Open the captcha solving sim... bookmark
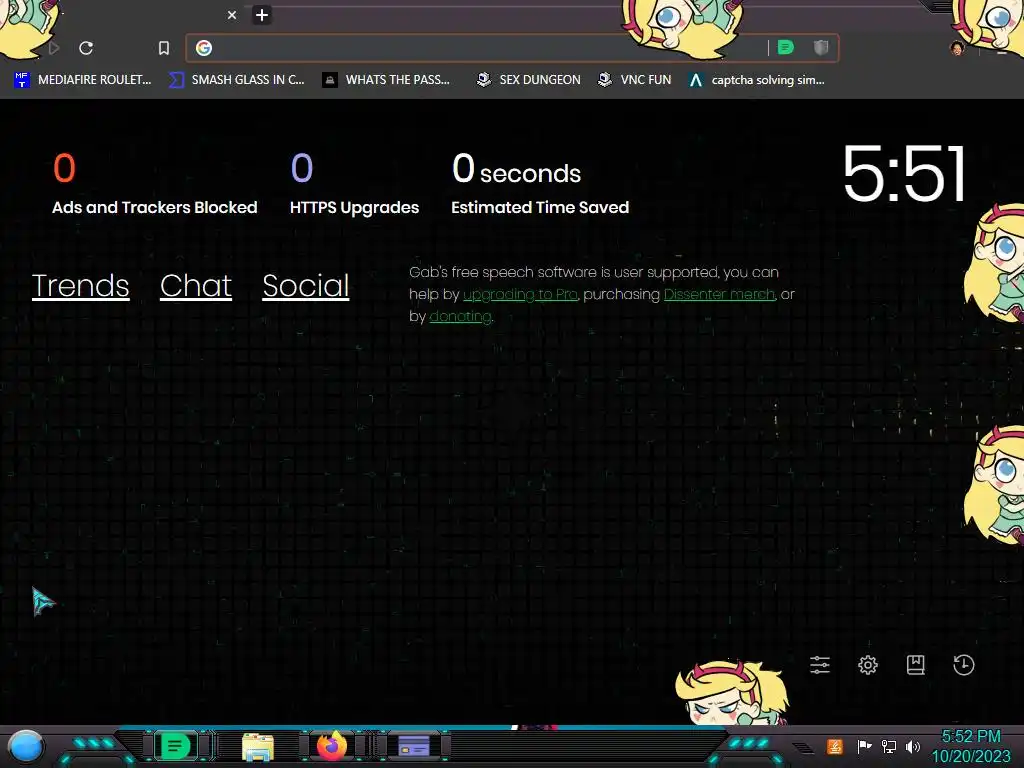Screen dimensions: 1024x768 pyautogui.click(x=756, y=80)
